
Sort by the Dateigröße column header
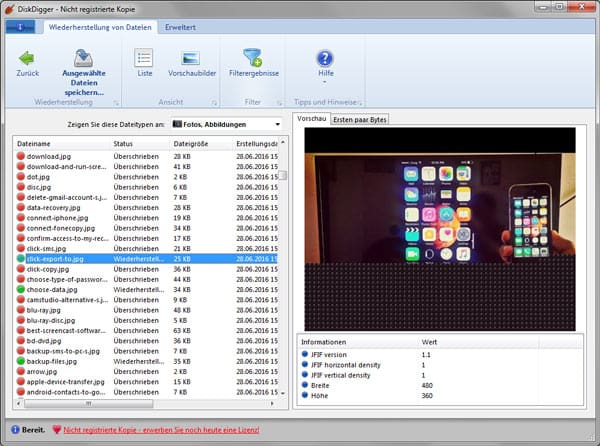(x=190, y=143)
